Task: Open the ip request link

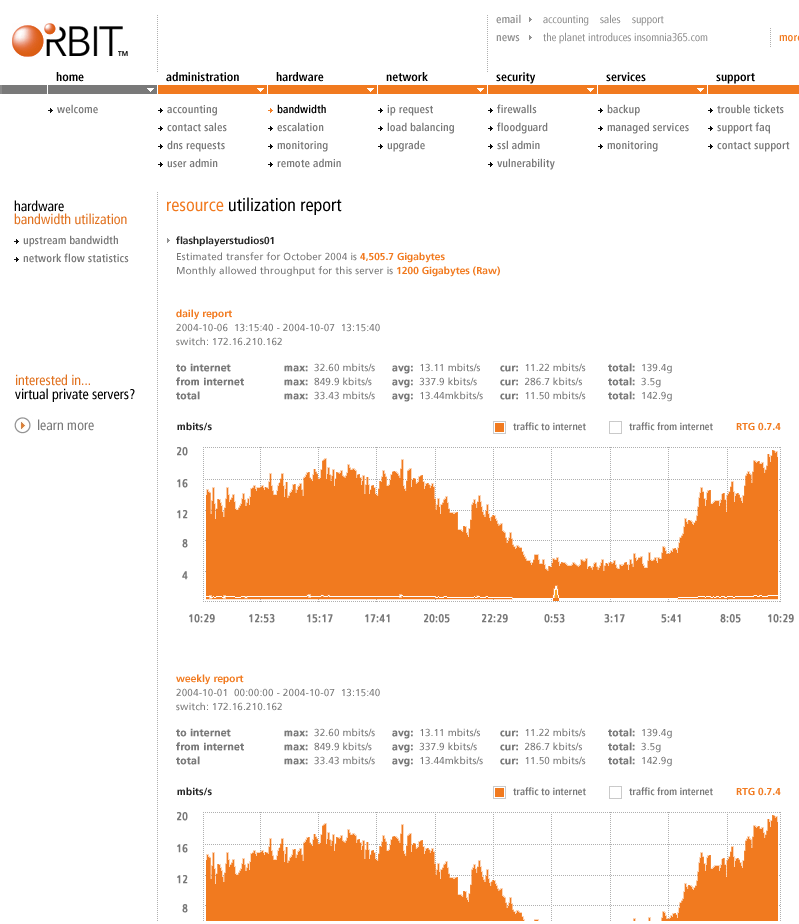Action: tap(410, 110)
